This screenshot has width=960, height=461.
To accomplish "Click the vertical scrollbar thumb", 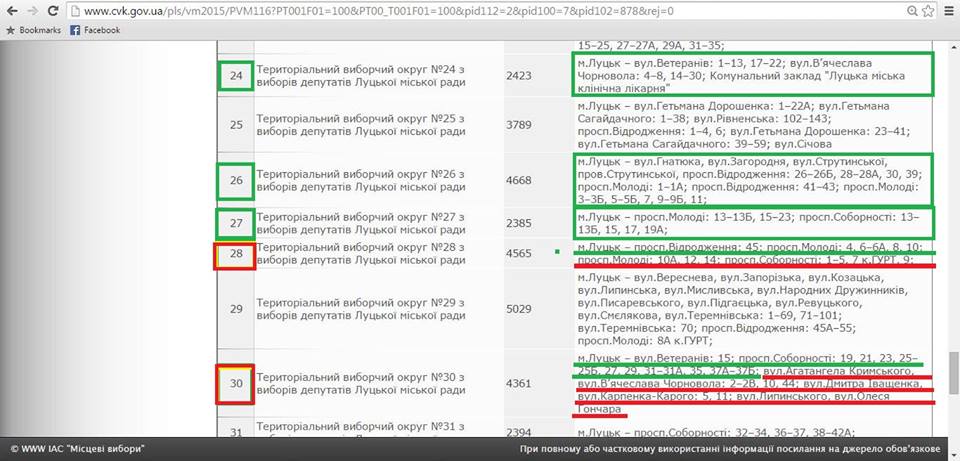I will [953, 373].
